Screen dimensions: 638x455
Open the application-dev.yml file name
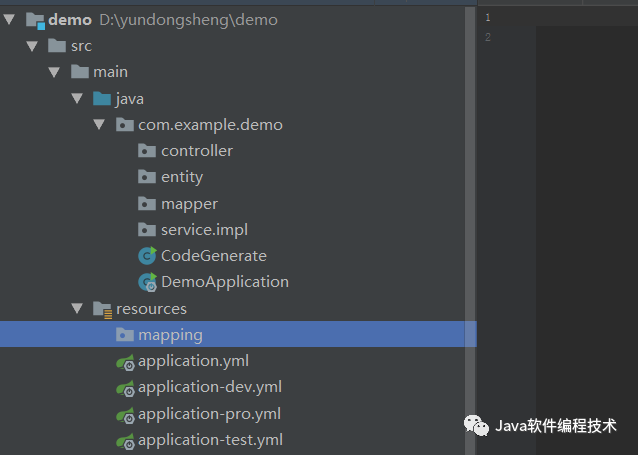pyautogui.click(x=210, y=387)
